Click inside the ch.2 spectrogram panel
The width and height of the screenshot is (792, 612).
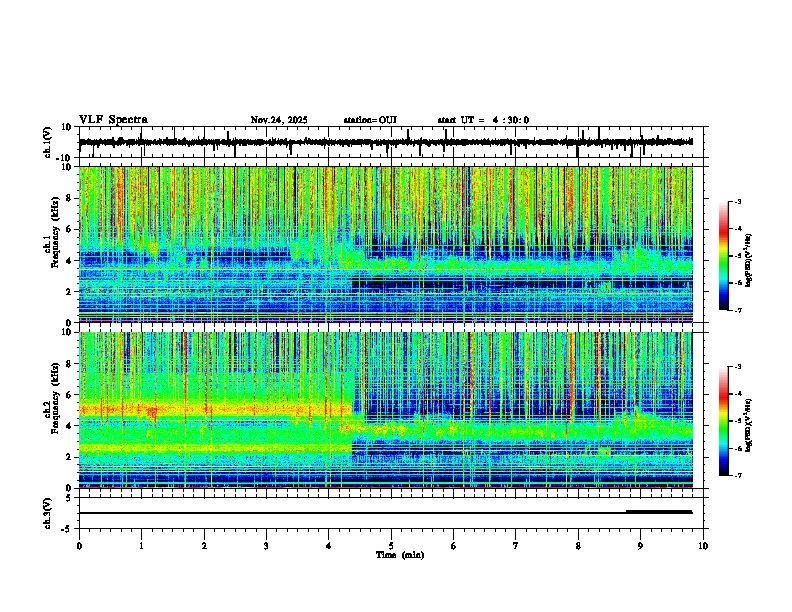(x=386, y=410)
